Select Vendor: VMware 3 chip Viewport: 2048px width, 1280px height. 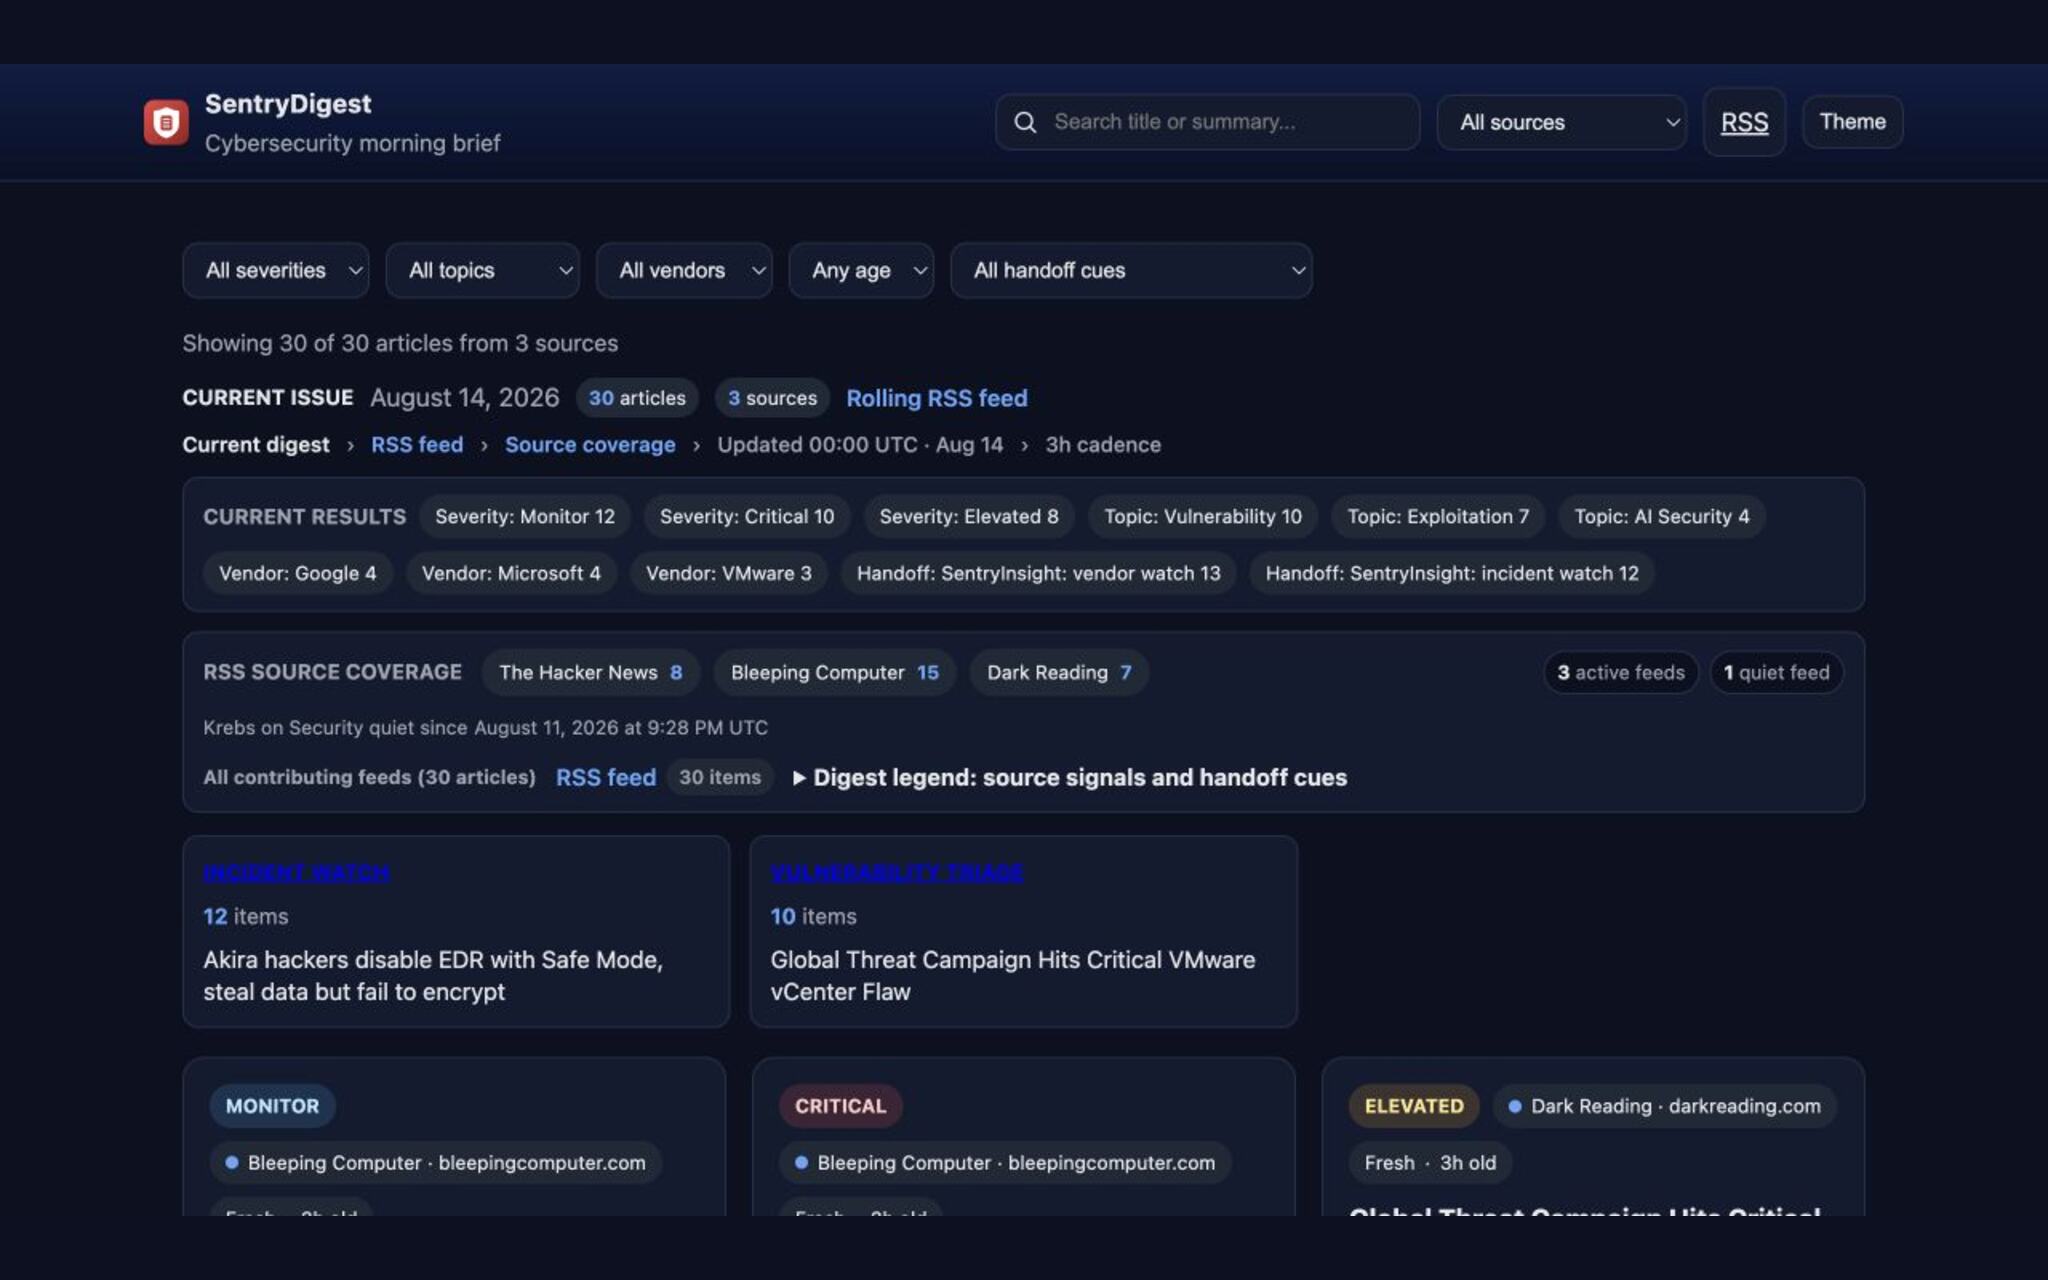pos(729,574)
